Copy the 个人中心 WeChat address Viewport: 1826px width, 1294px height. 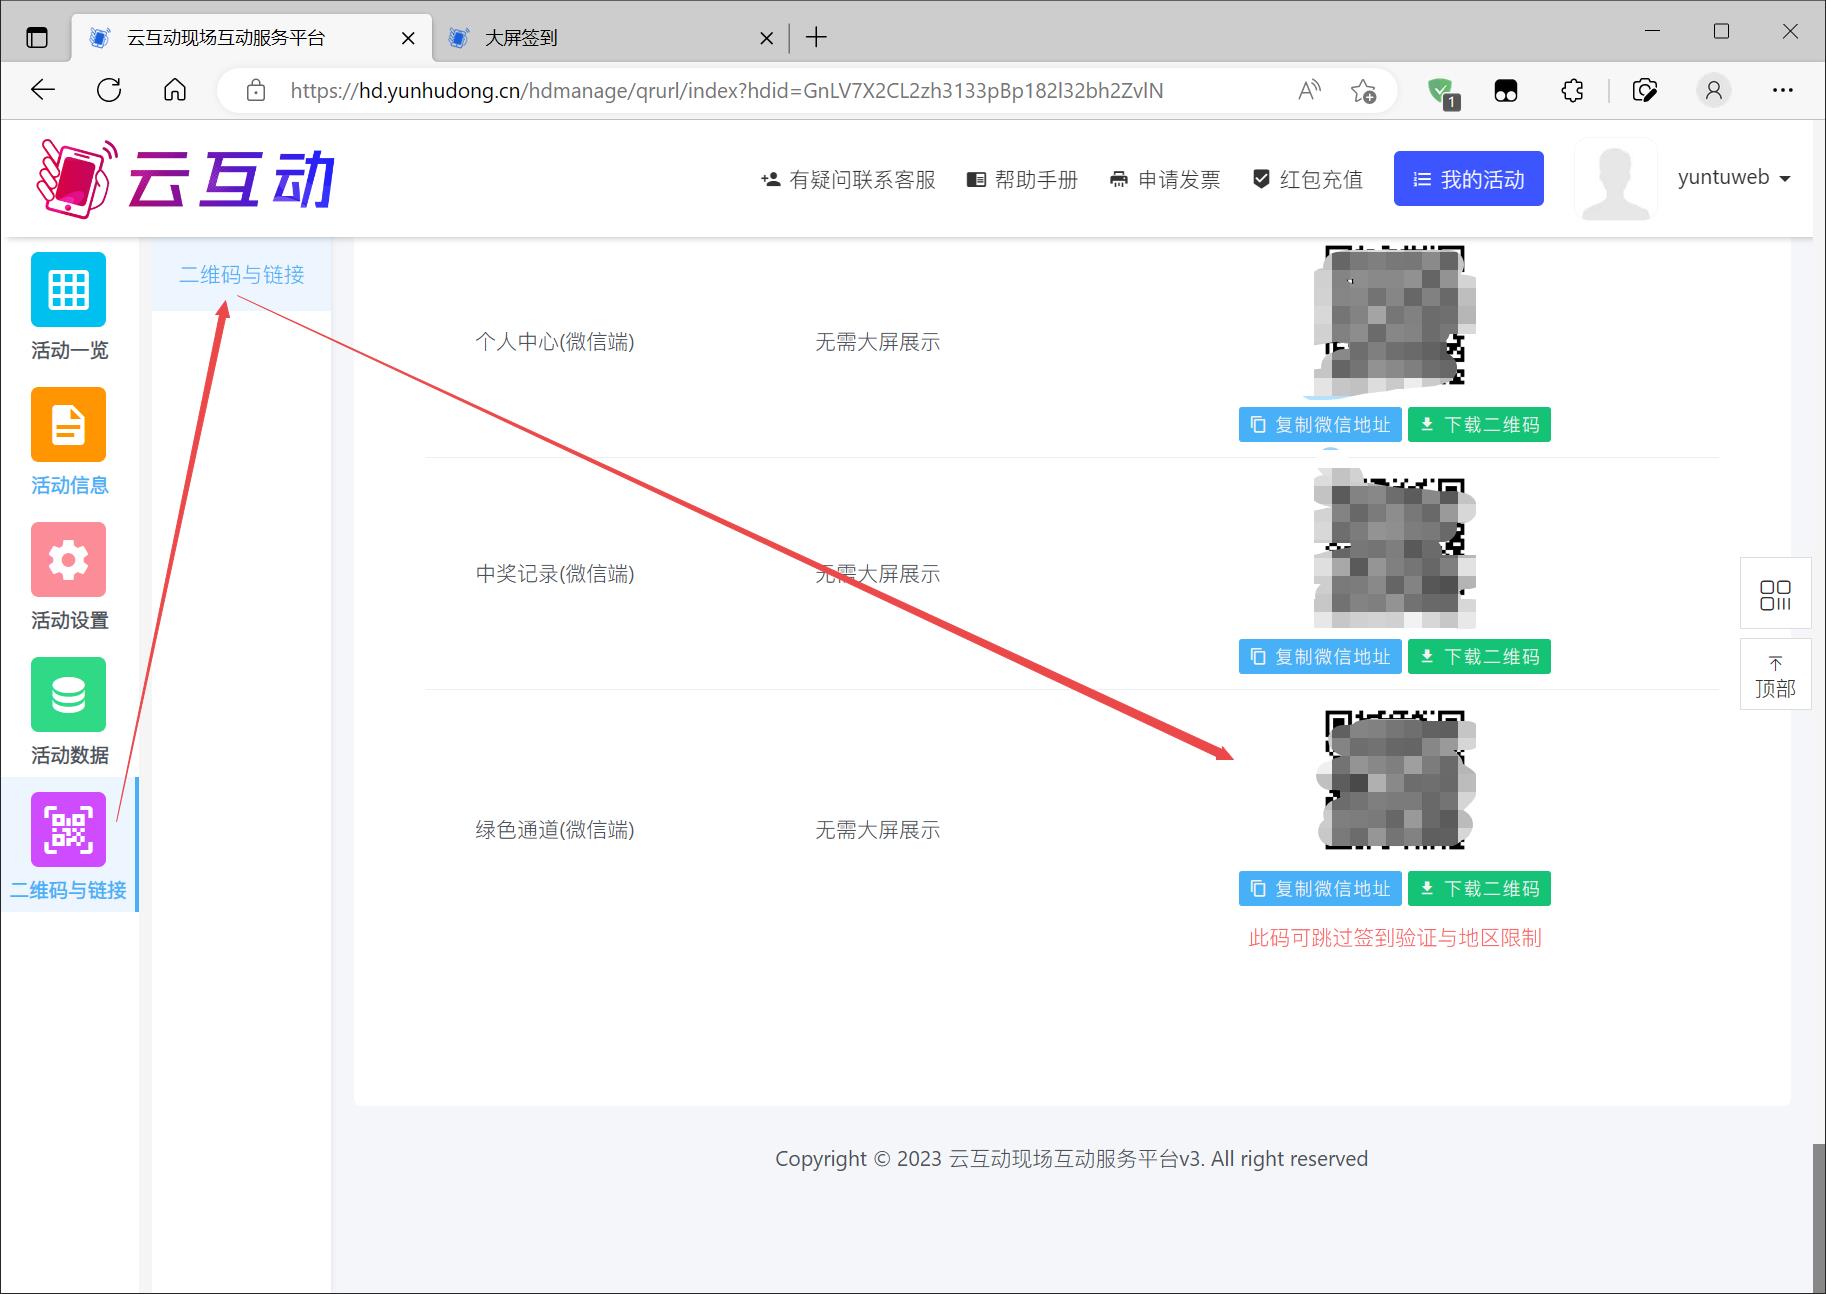click(1320, 425)
